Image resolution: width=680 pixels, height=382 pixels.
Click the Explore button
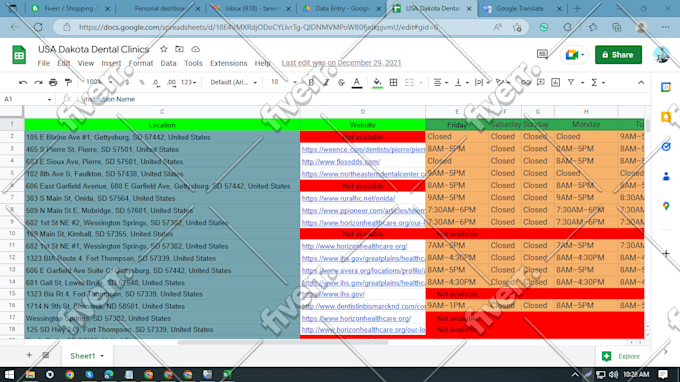(x=621, y=356)
